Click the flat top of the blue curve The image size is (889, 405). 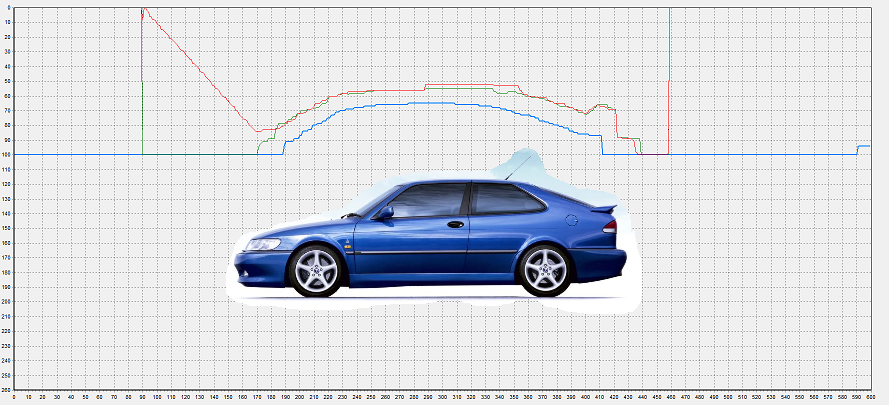414,102
